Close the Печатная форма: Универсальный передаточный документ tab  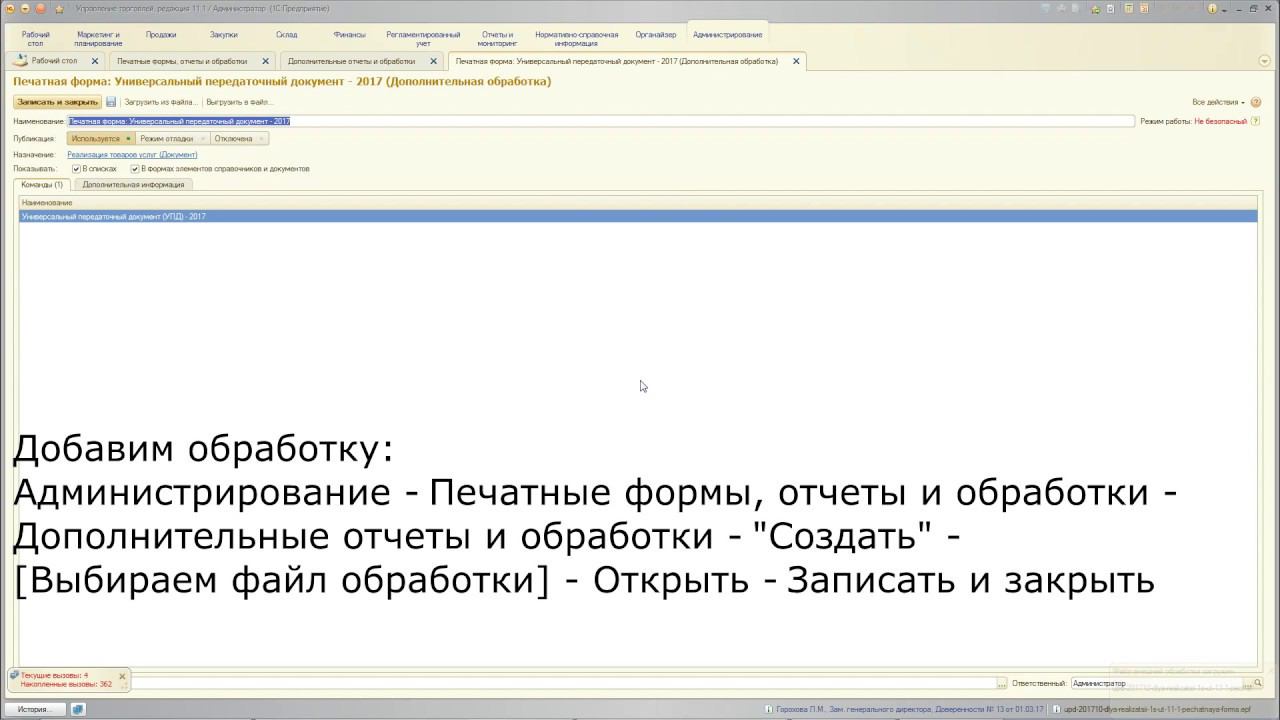[x=796, y=61]
